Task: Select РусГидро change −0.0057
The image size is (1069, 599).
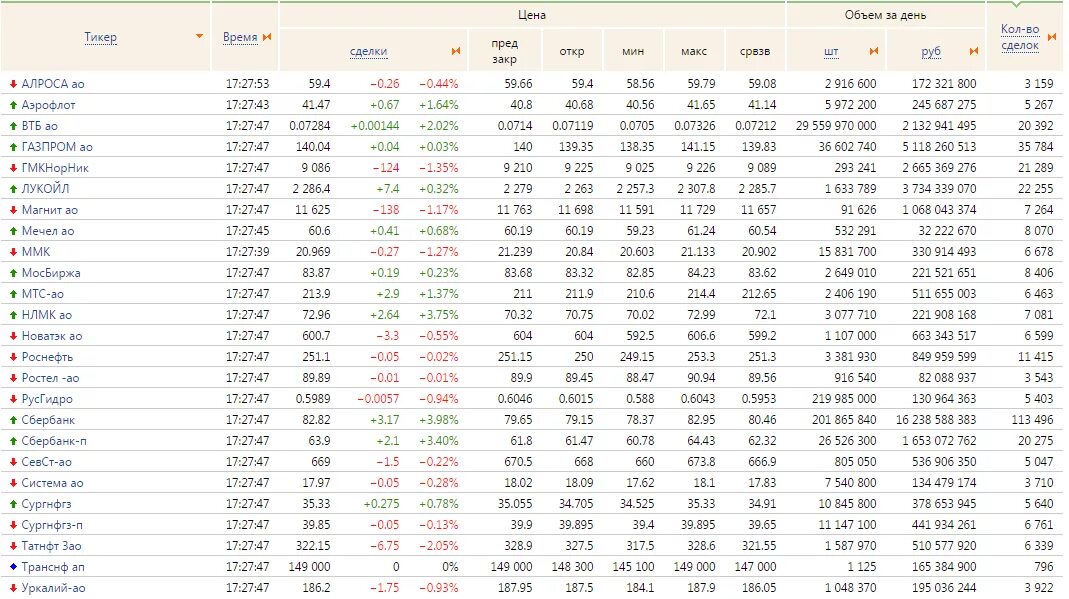Action: click(x=377, y=399)
